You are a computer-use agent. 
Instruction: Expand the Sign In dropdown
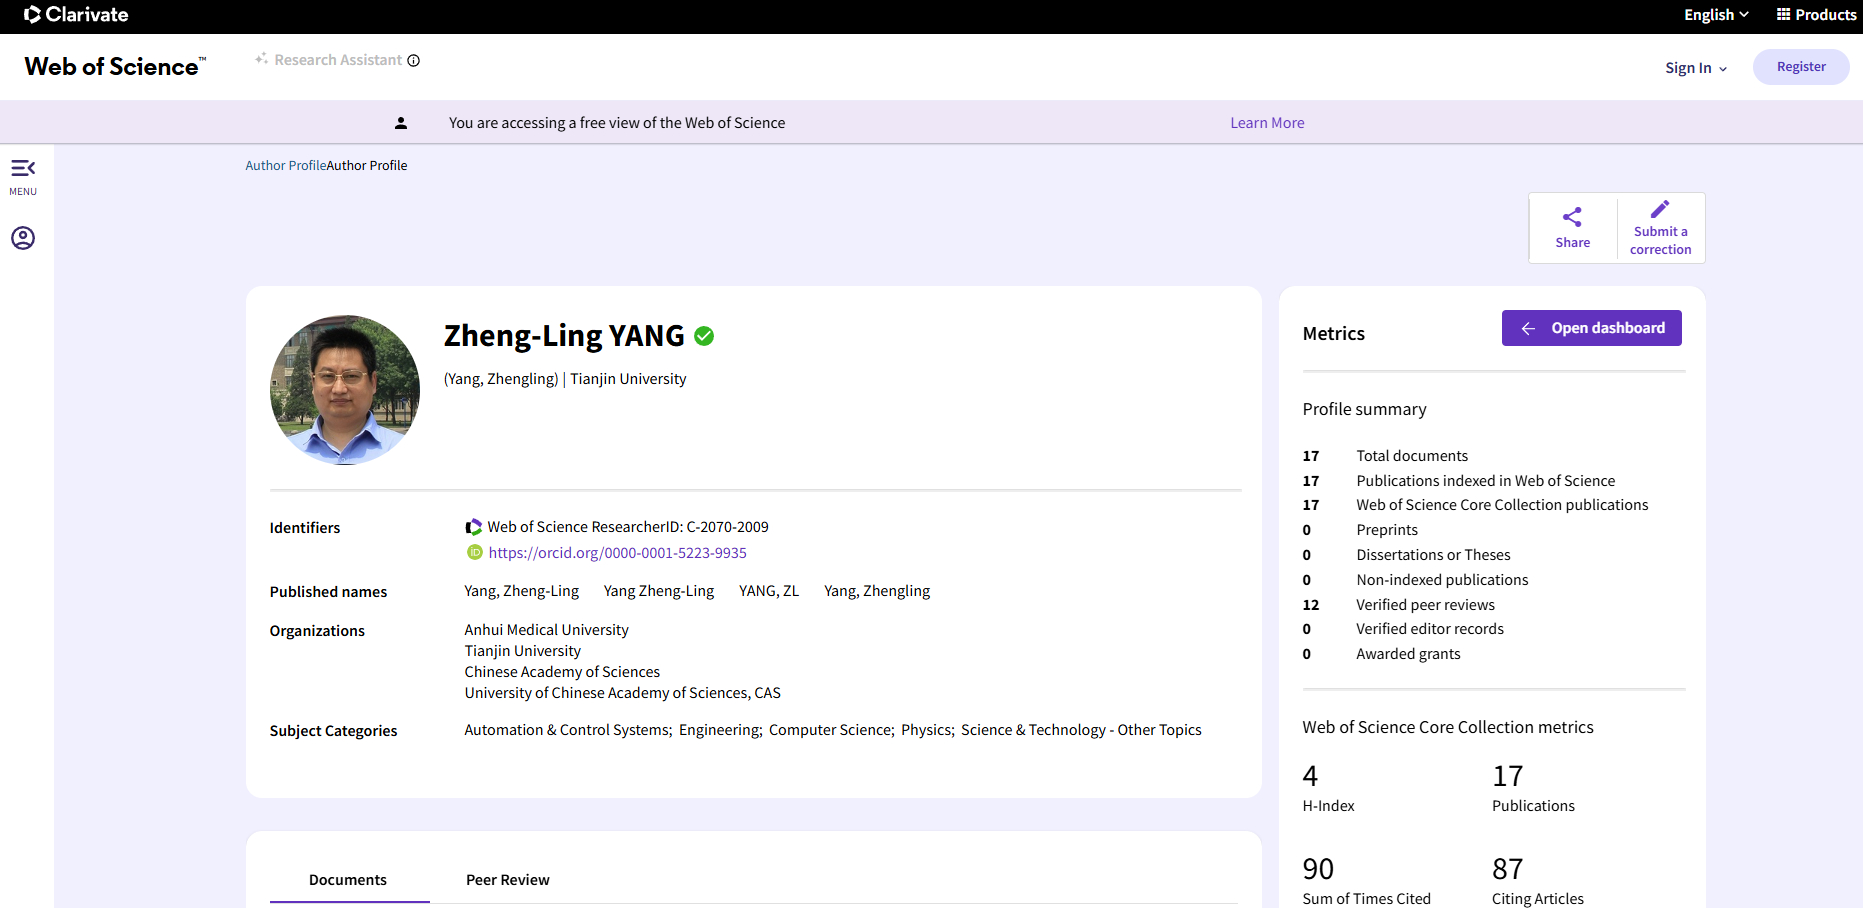click(x=1694, y=67)
